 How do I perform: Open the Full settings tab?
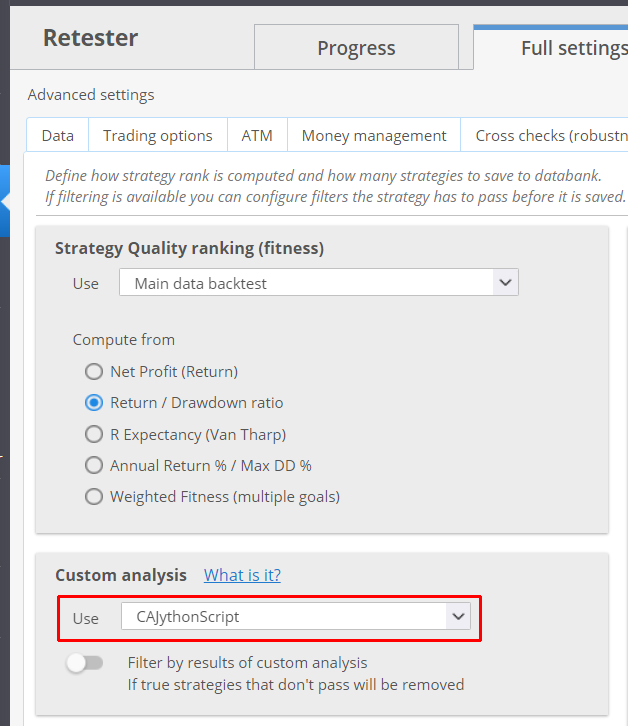point(551,47)
